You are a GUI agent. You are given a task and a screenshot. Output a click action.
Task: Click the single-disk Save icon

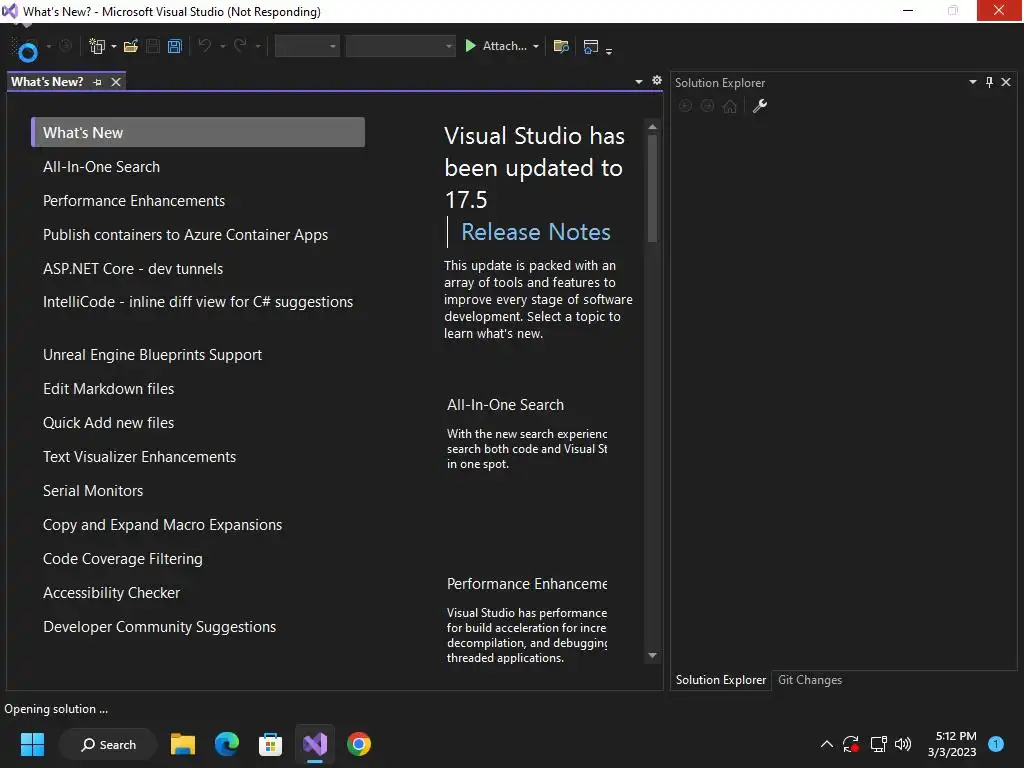153,46
